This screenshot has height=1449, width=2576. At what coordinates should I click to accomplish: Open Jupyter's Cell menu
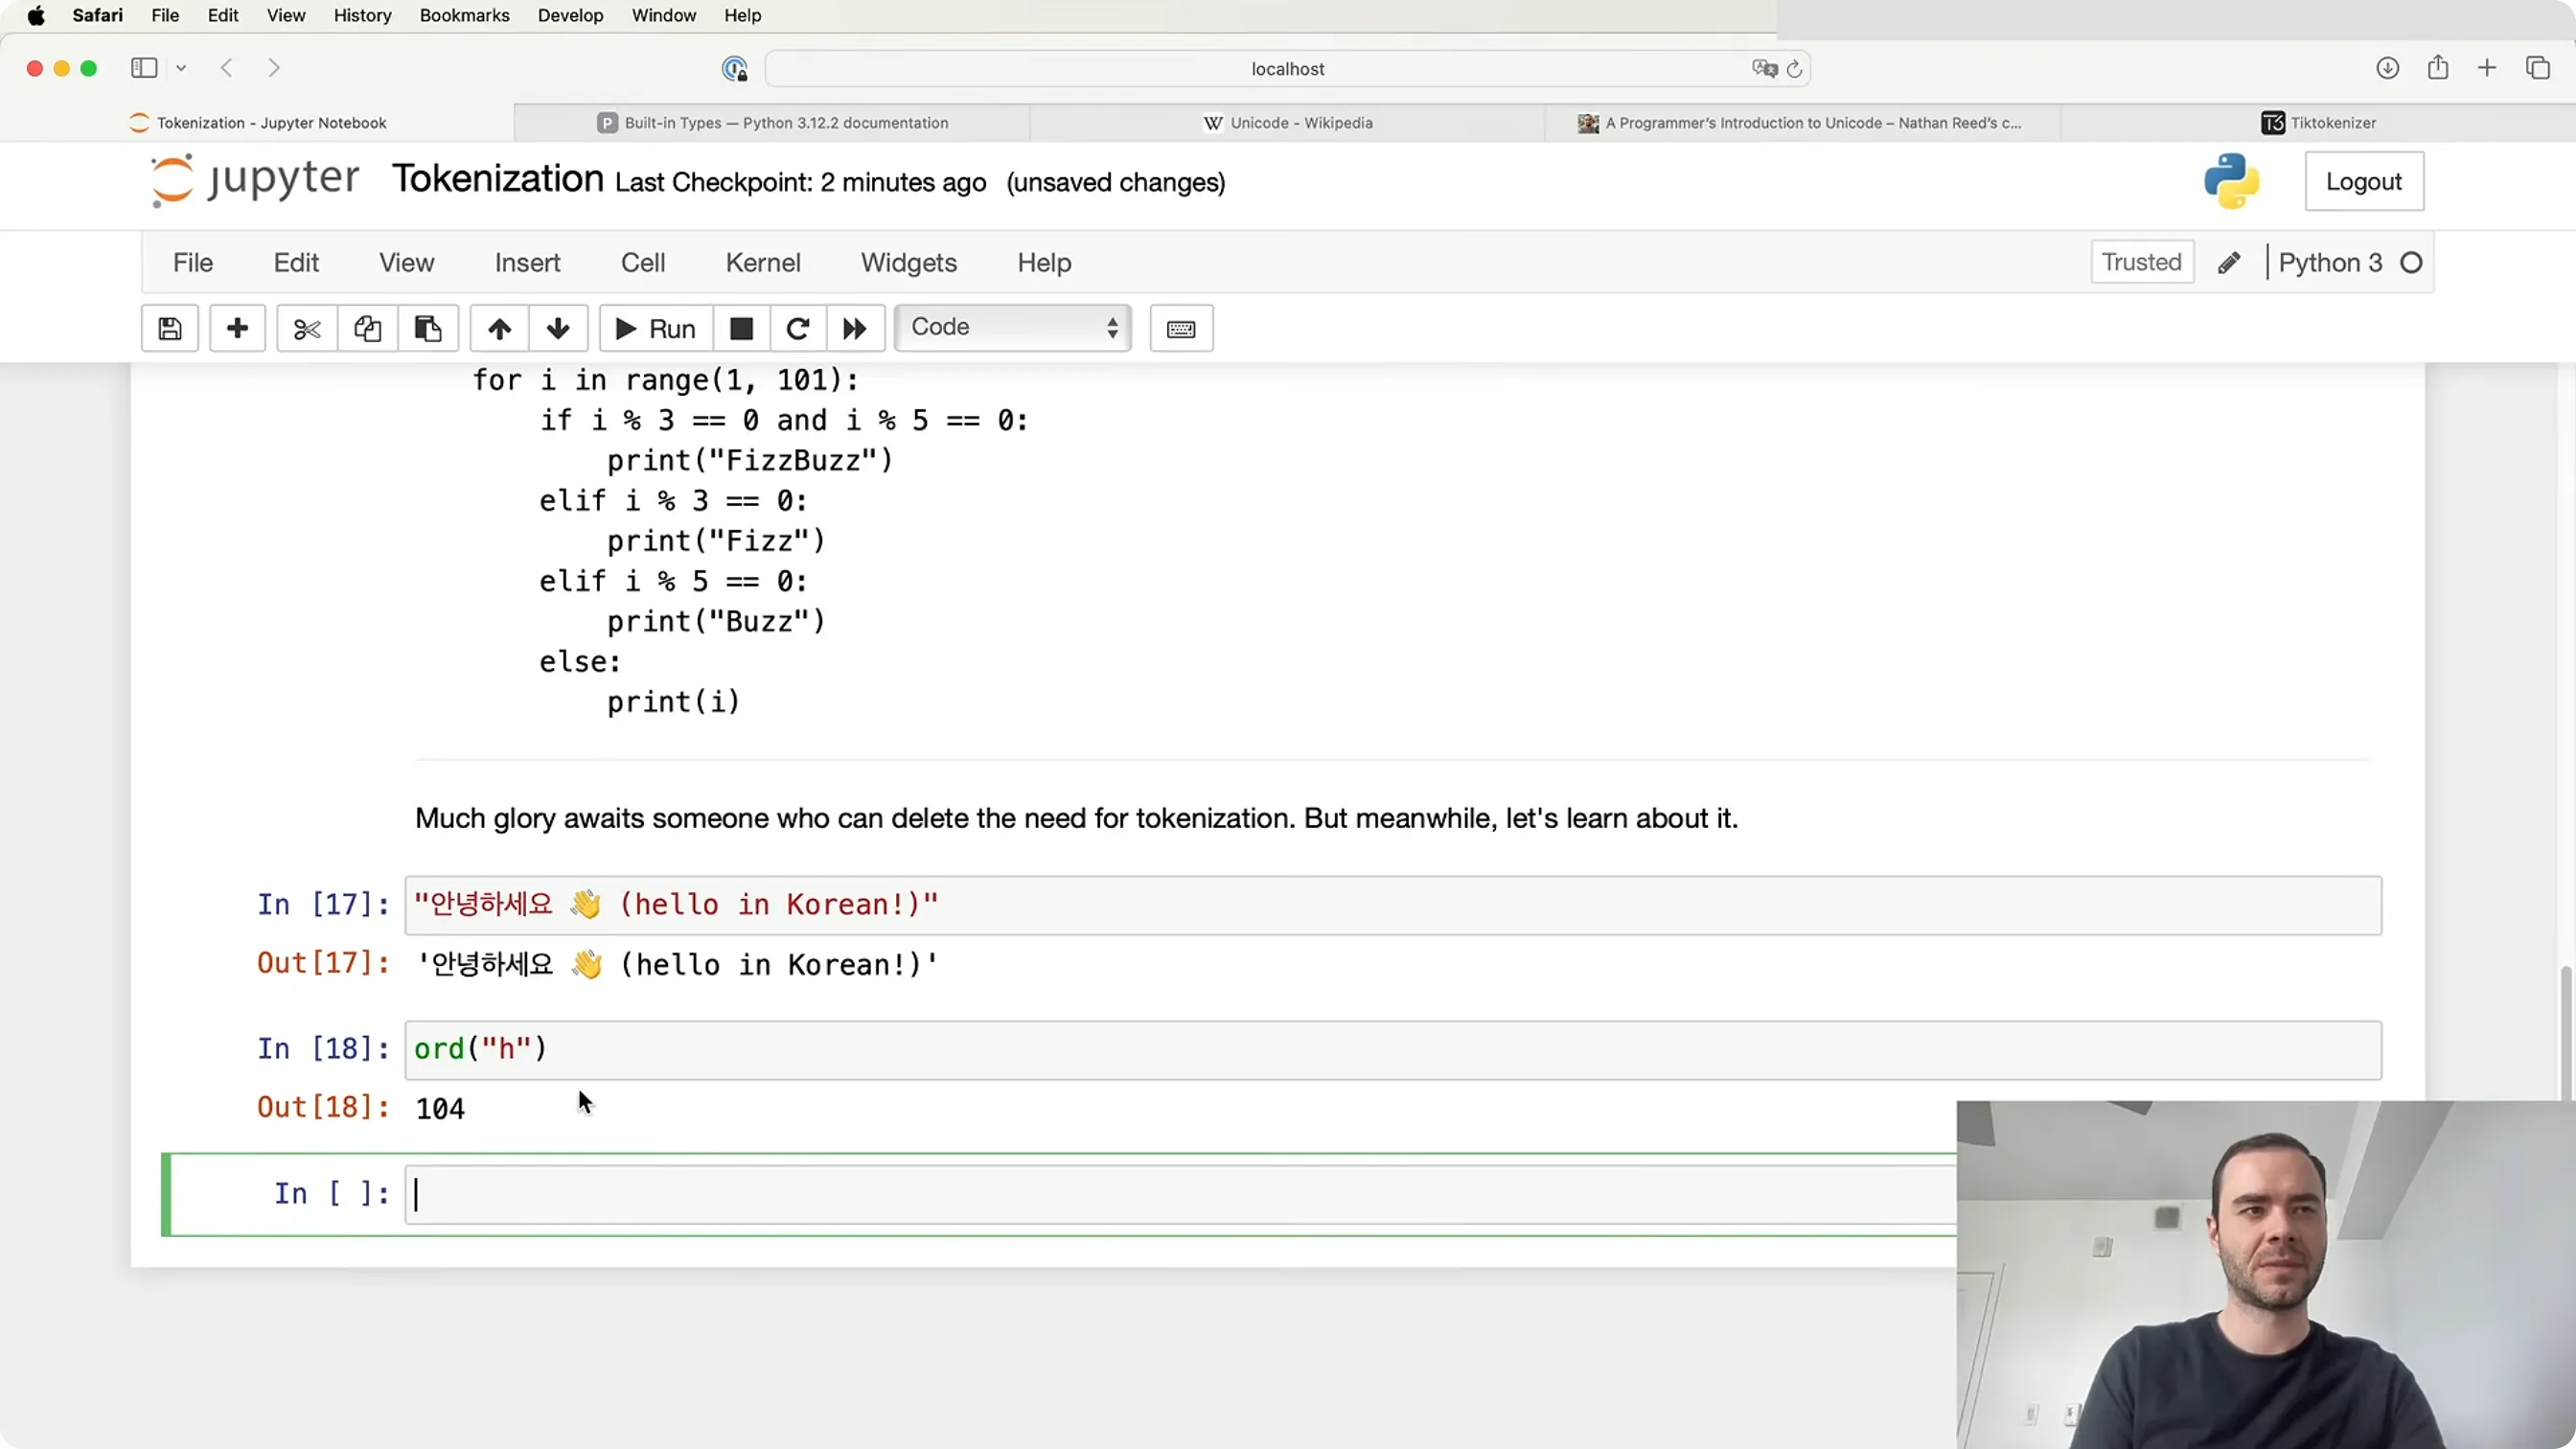click(x=643, y=262)
